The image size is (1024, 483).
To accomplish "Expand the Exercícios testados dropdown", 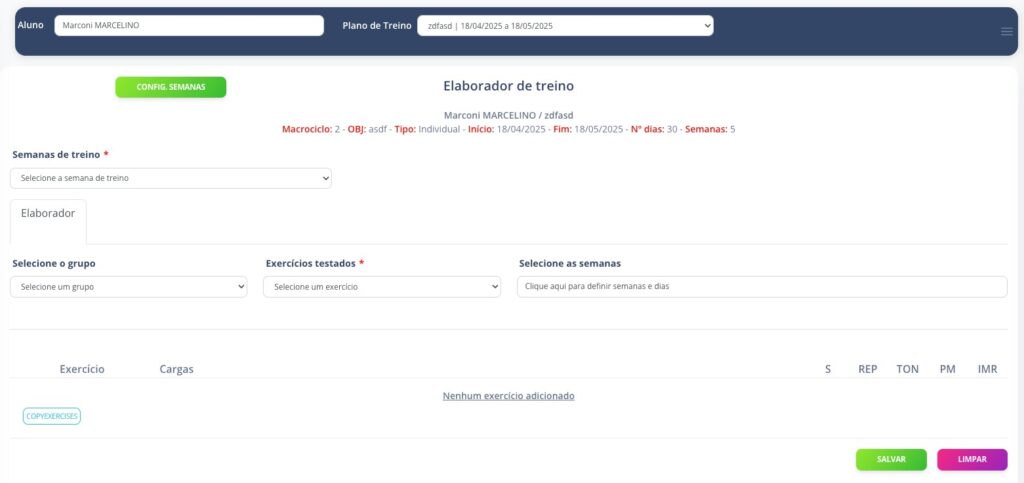I will 382,287.
